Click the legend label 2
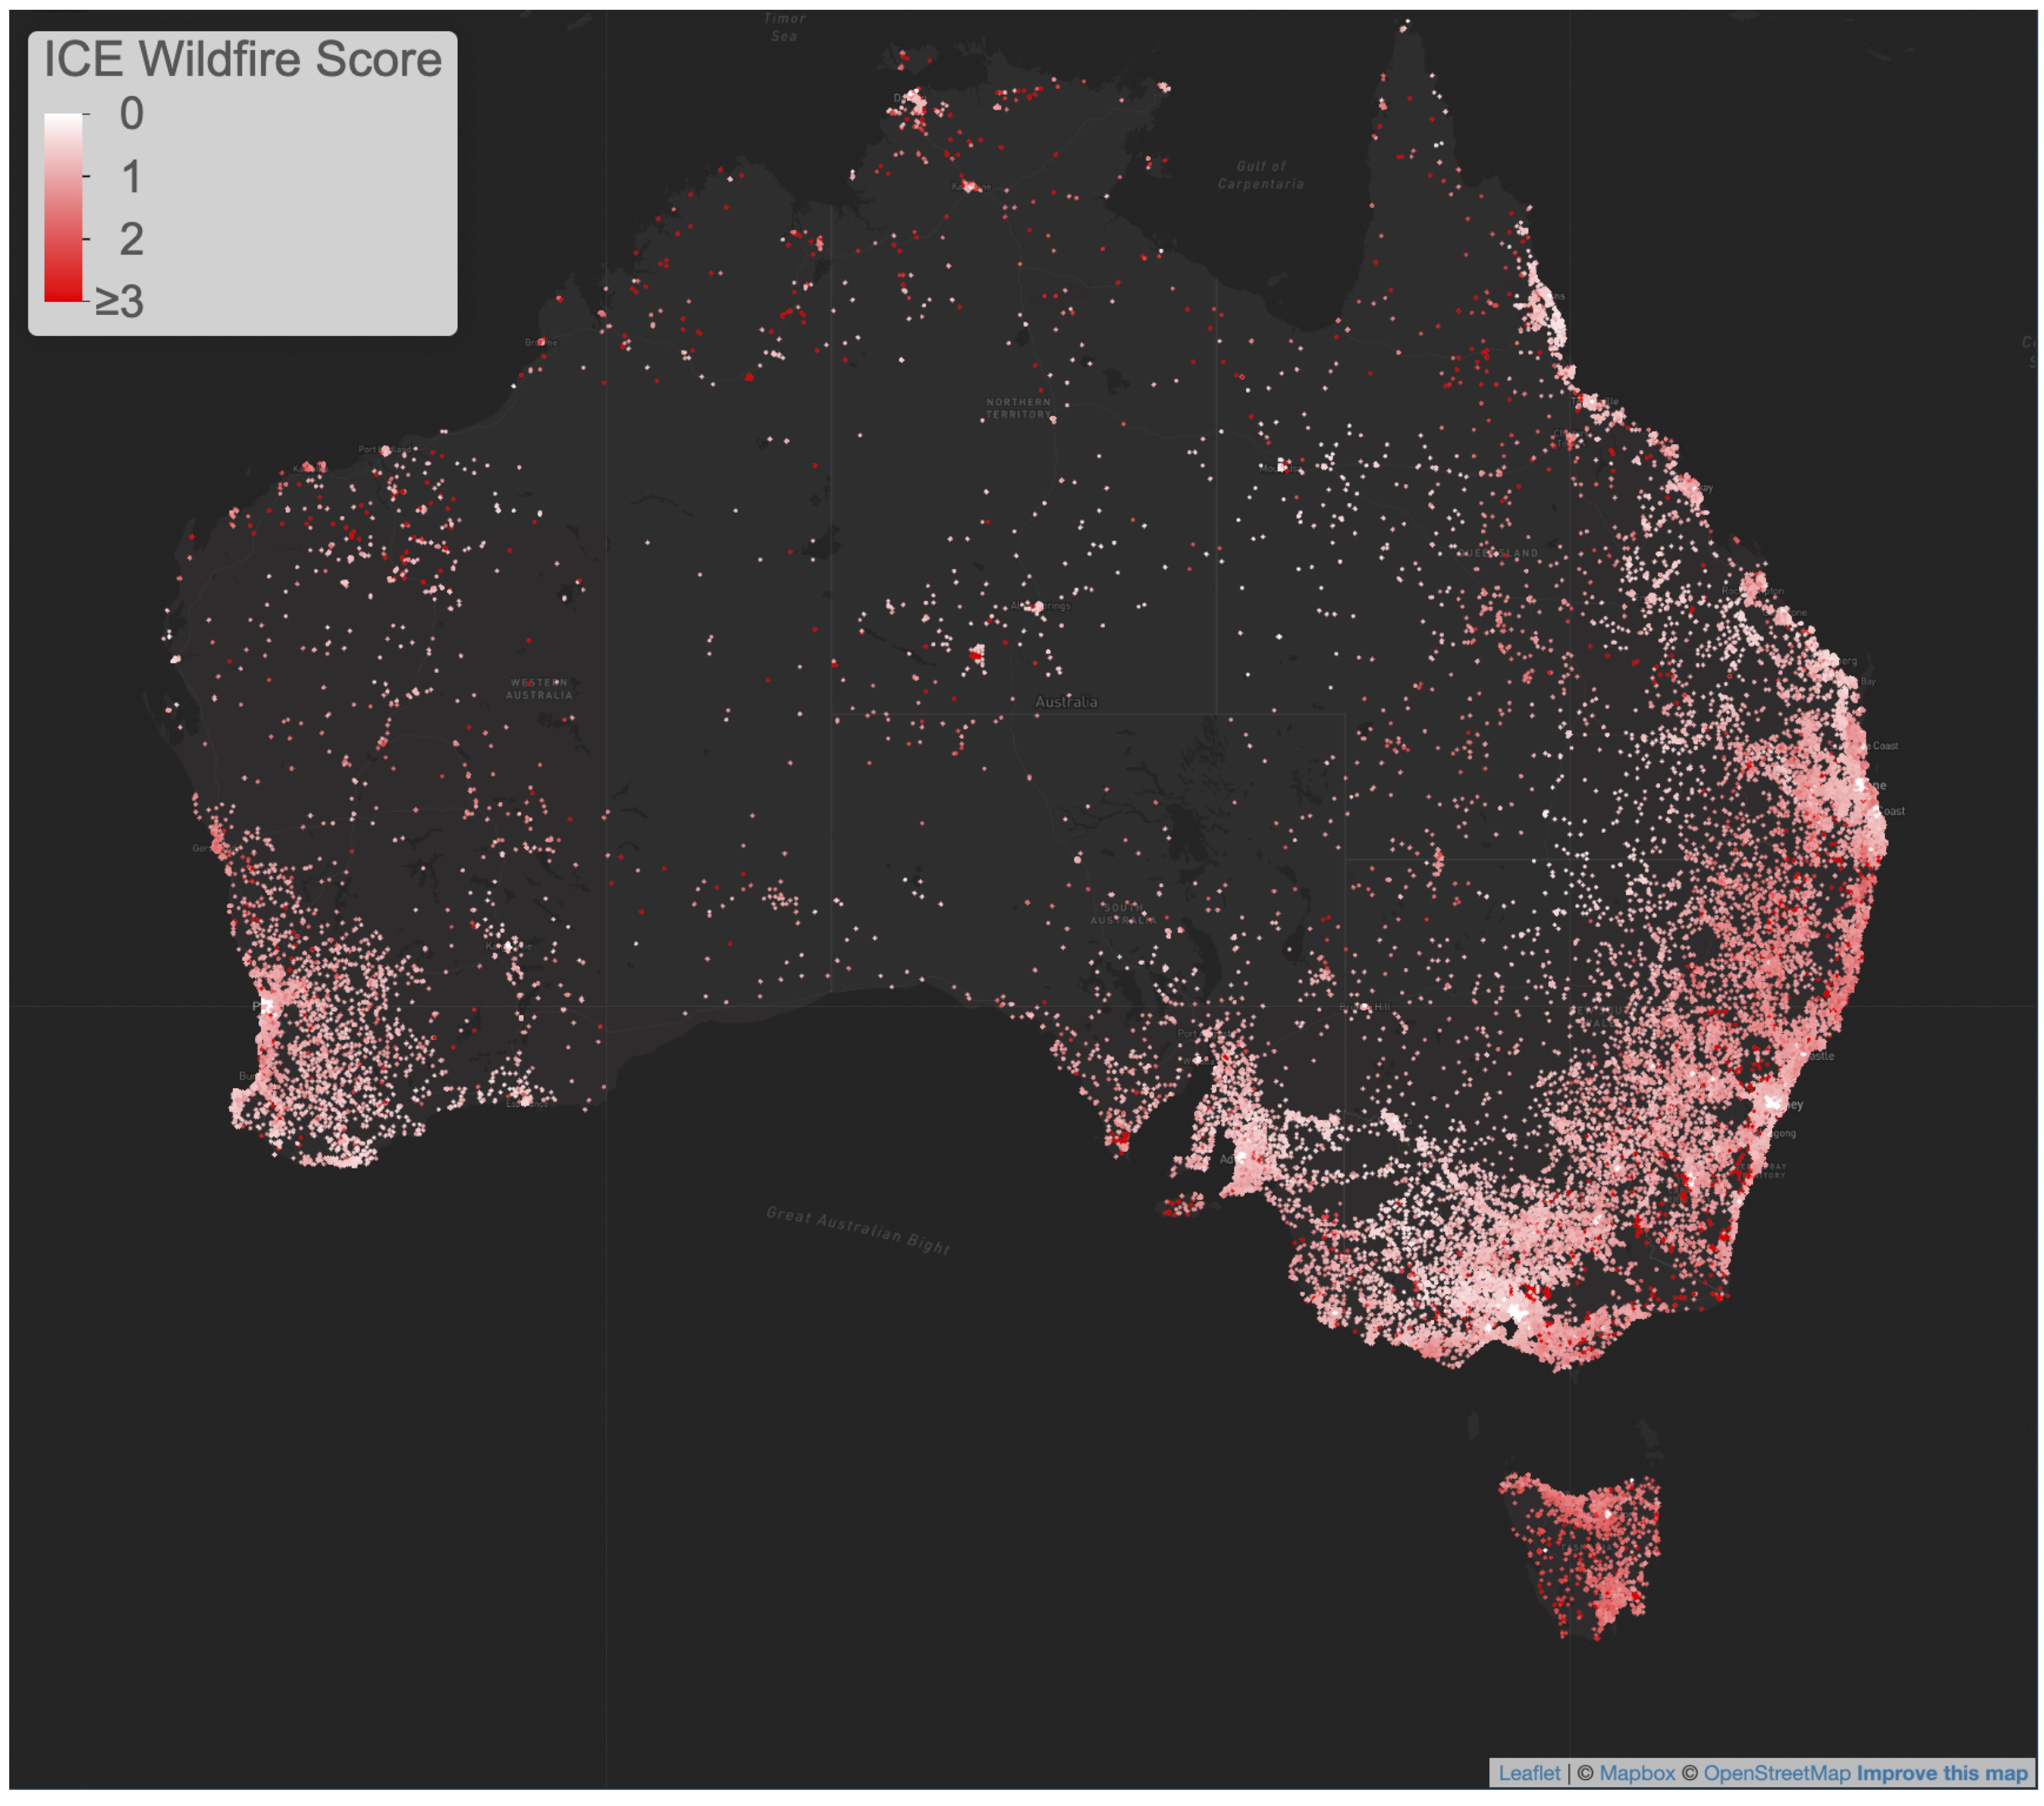The height and width of the screenshot is (1806, 2044). click(x=131, y=239)
